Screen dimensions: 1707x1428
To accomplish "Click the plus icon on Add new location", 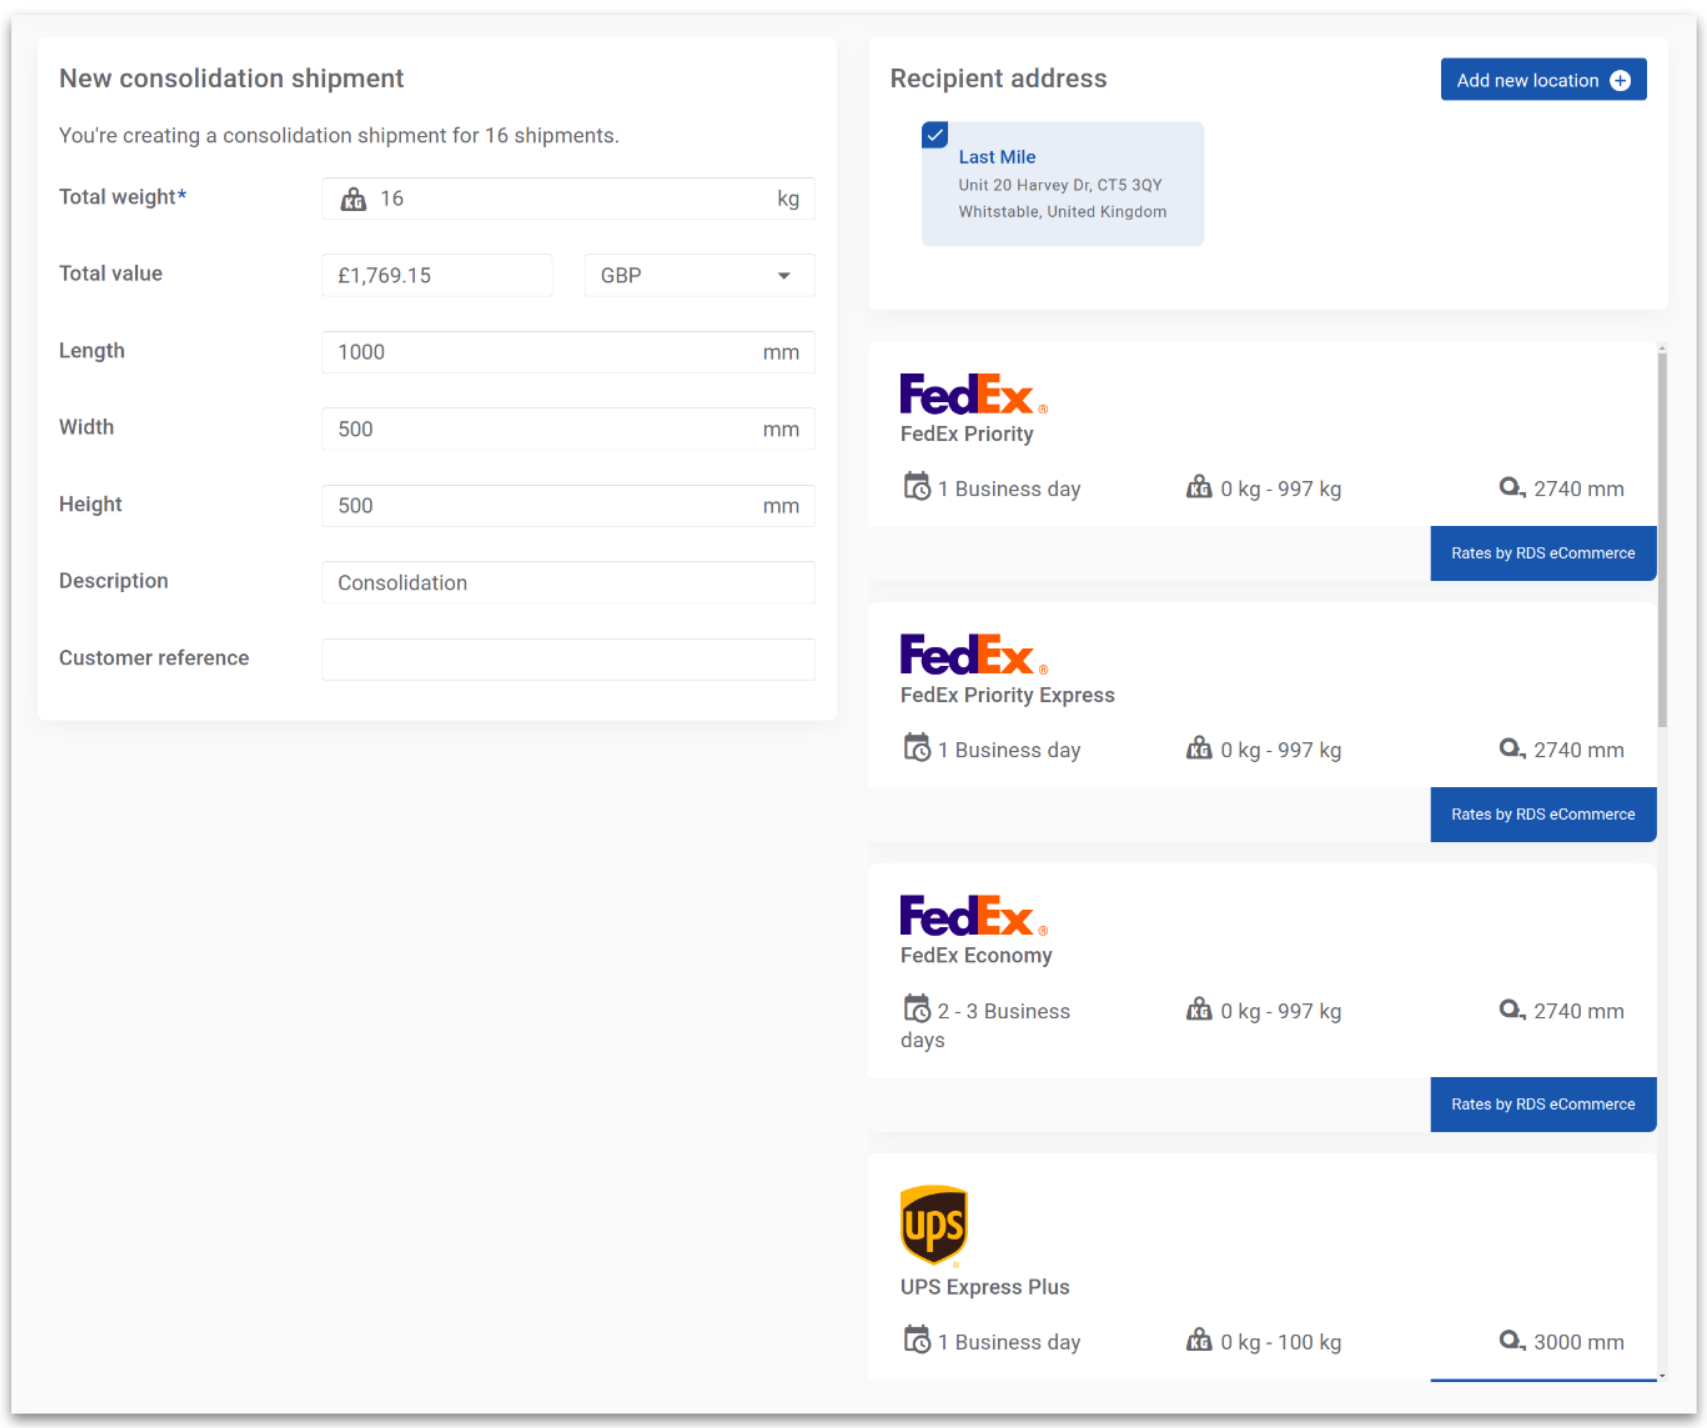I will 1620,81.
